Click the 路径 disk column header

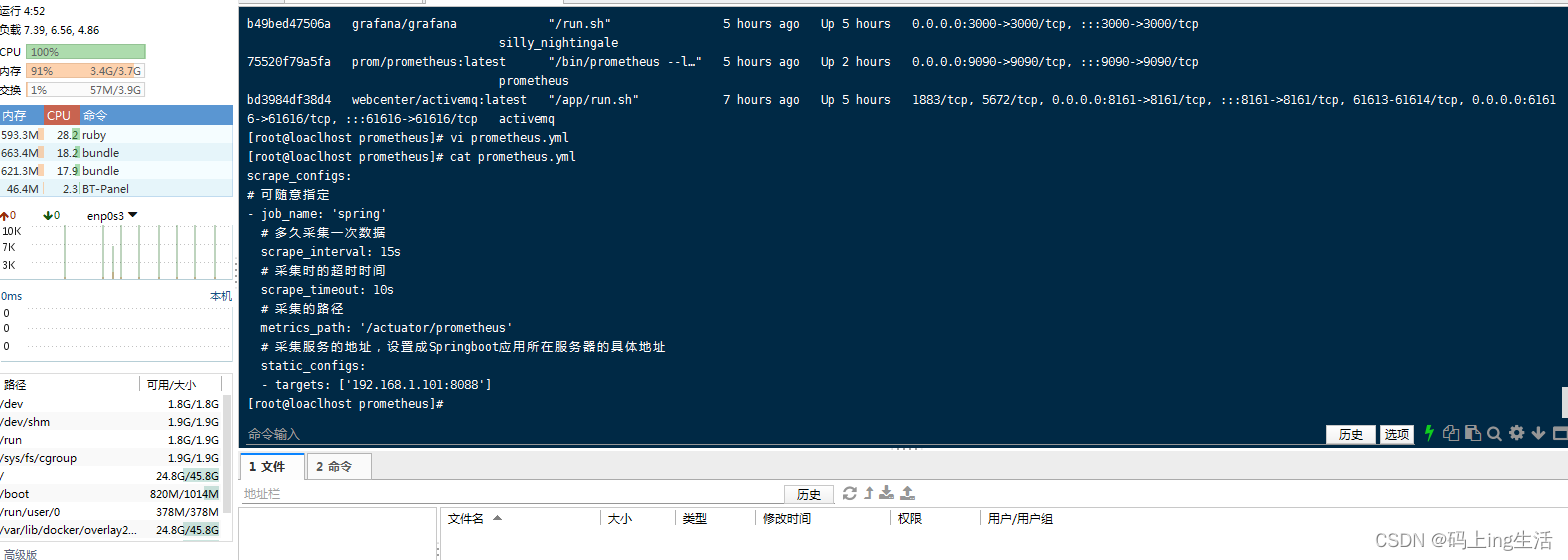click(x=68, y=384)
